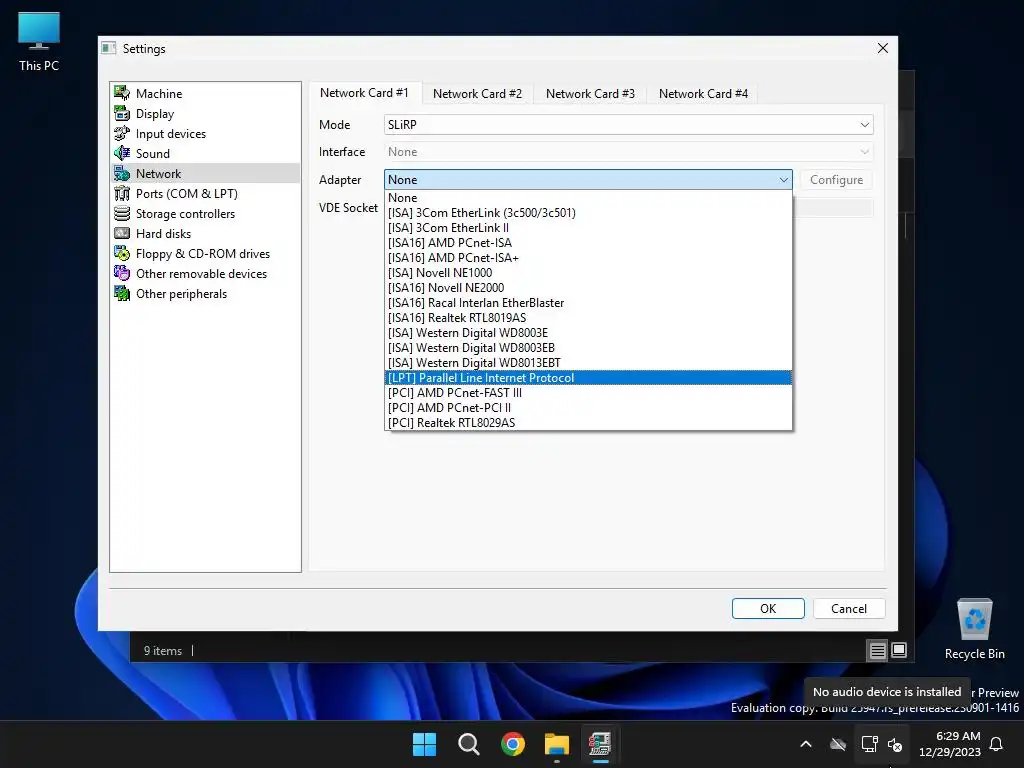Open taskbar Search icon
This screenshot has height=768, width=1024.
point(468,744)
